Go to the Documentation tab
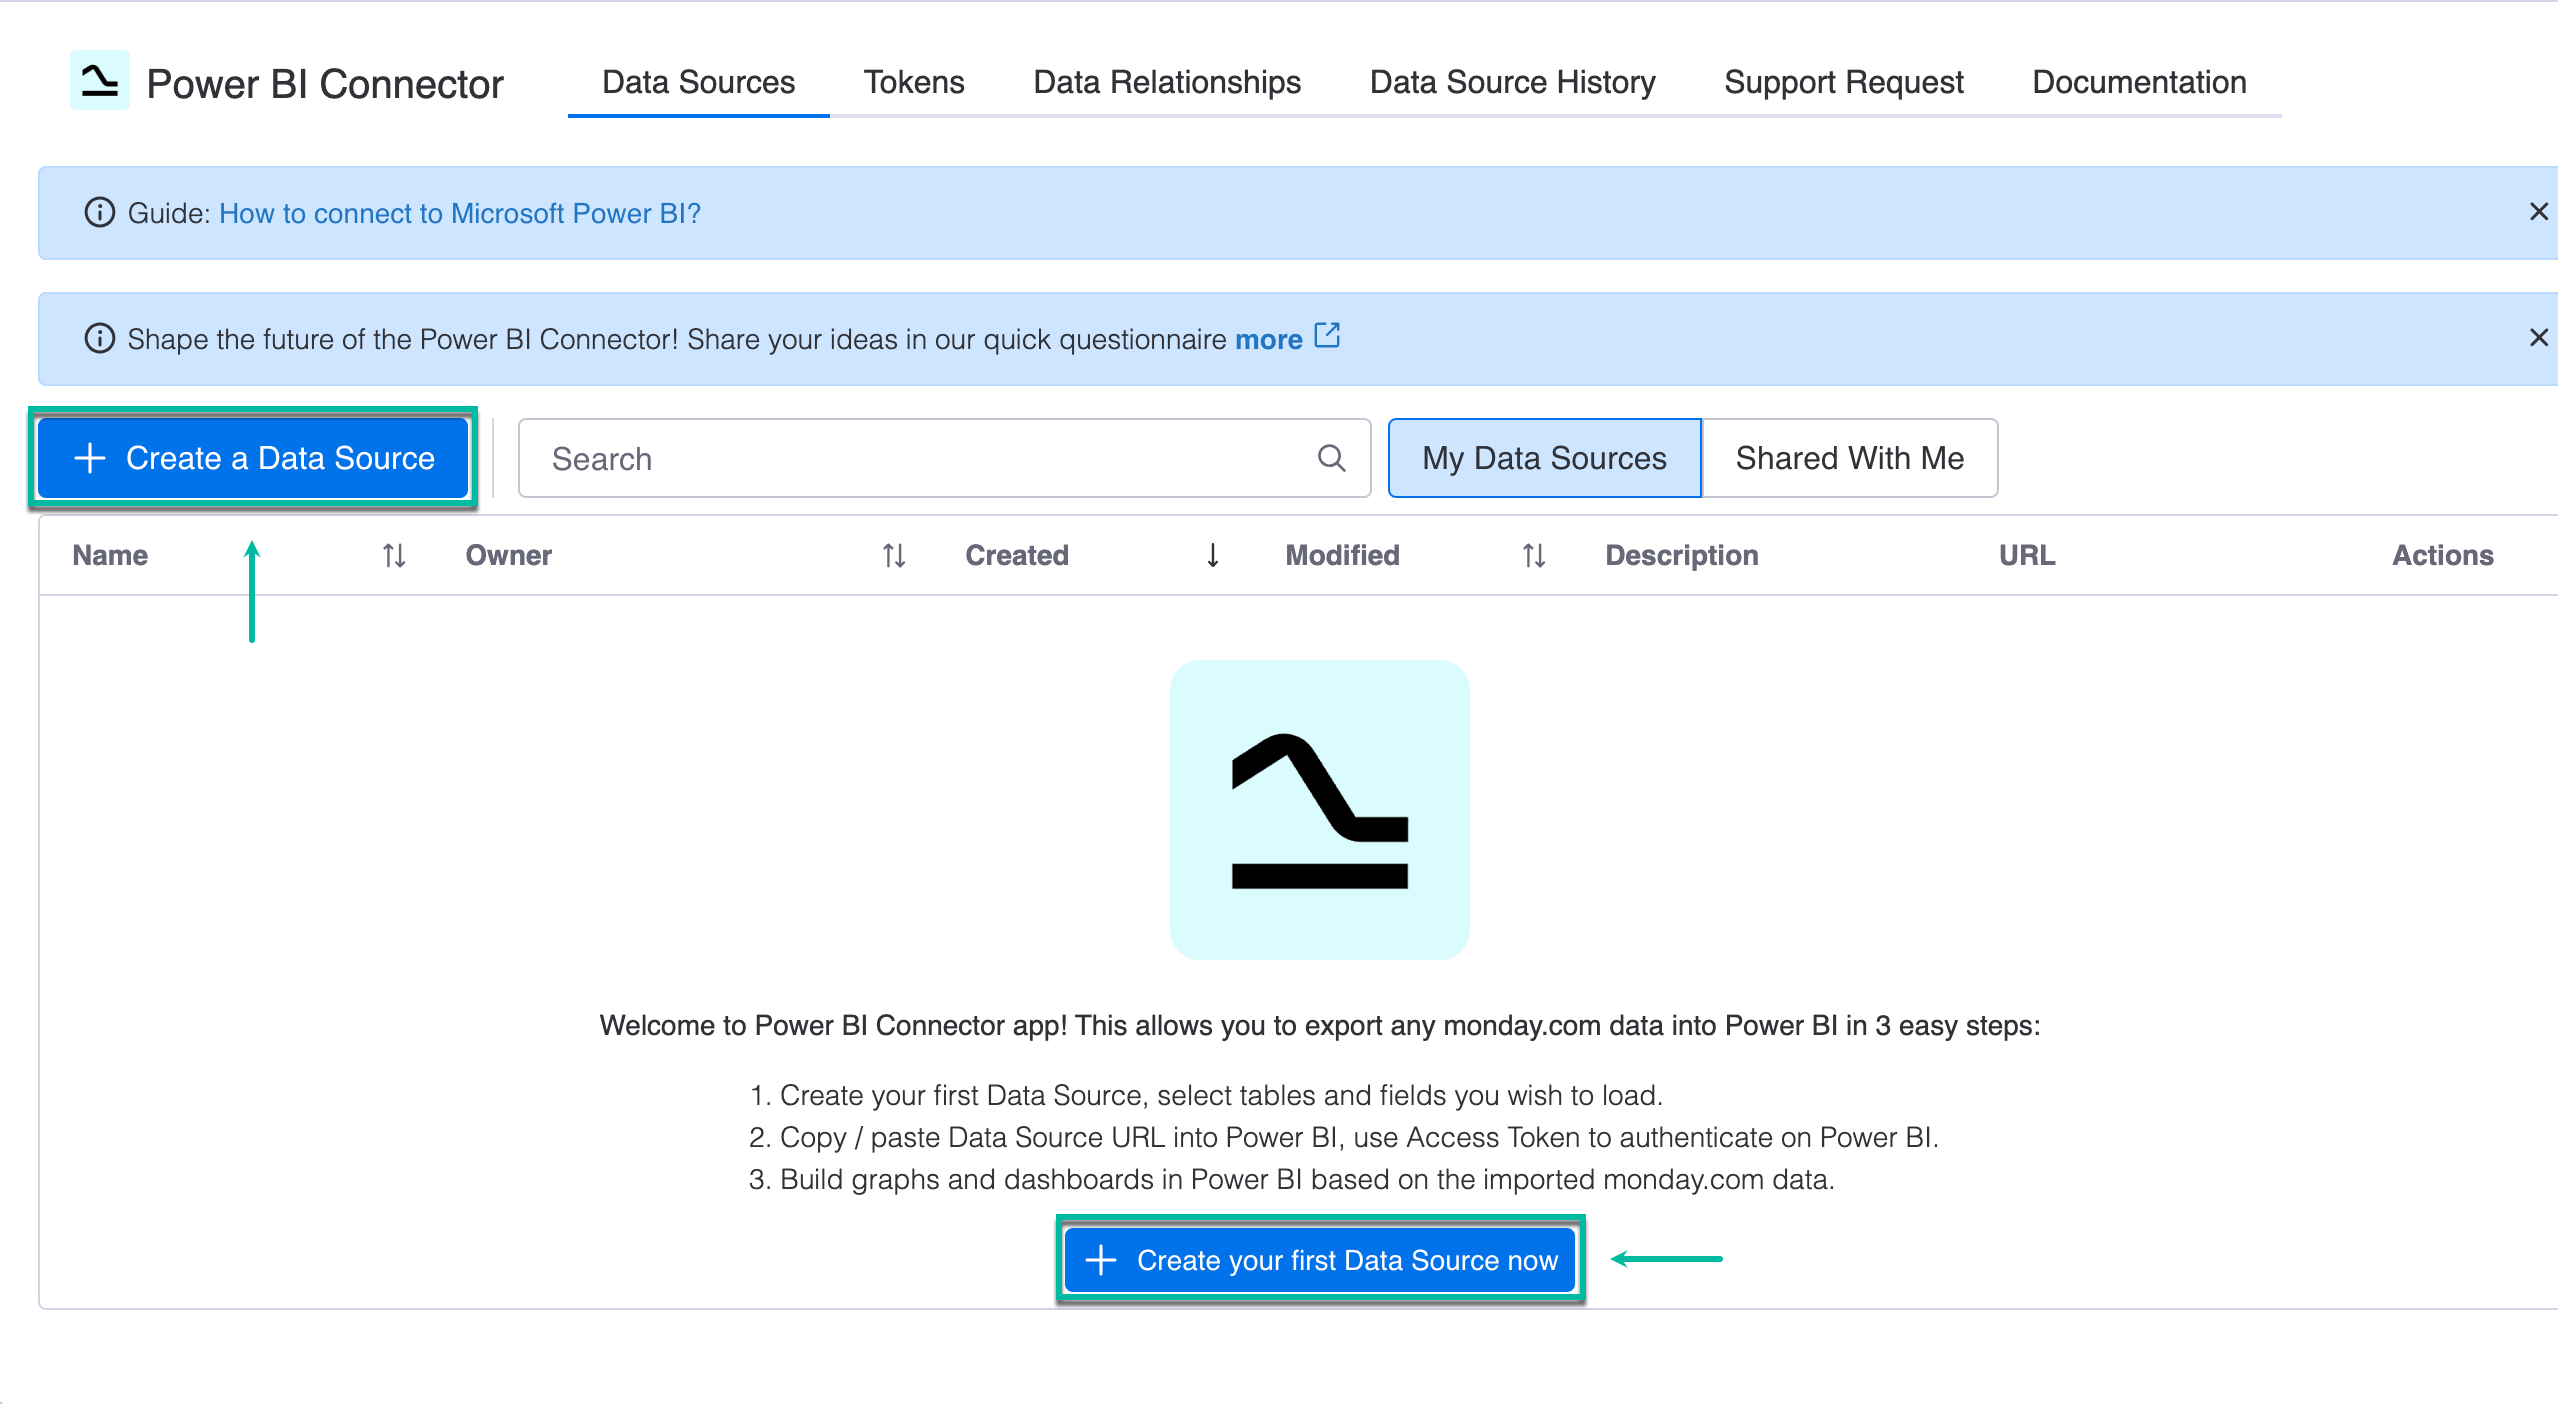Image resolution: width=2558 pixels, height=1404 pixels. (2139, 82)
